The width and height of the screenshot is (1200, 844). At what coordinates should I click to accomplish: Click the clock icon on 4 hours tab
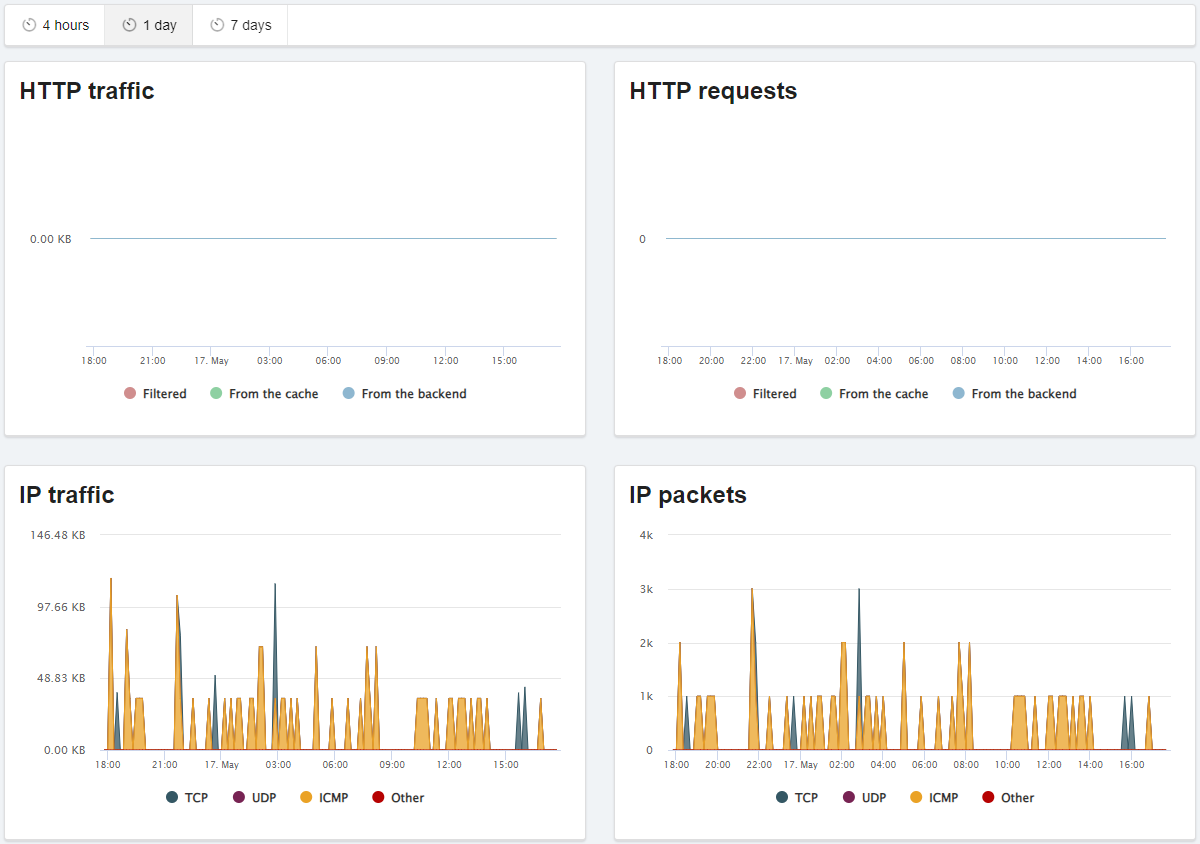(29, 25)
